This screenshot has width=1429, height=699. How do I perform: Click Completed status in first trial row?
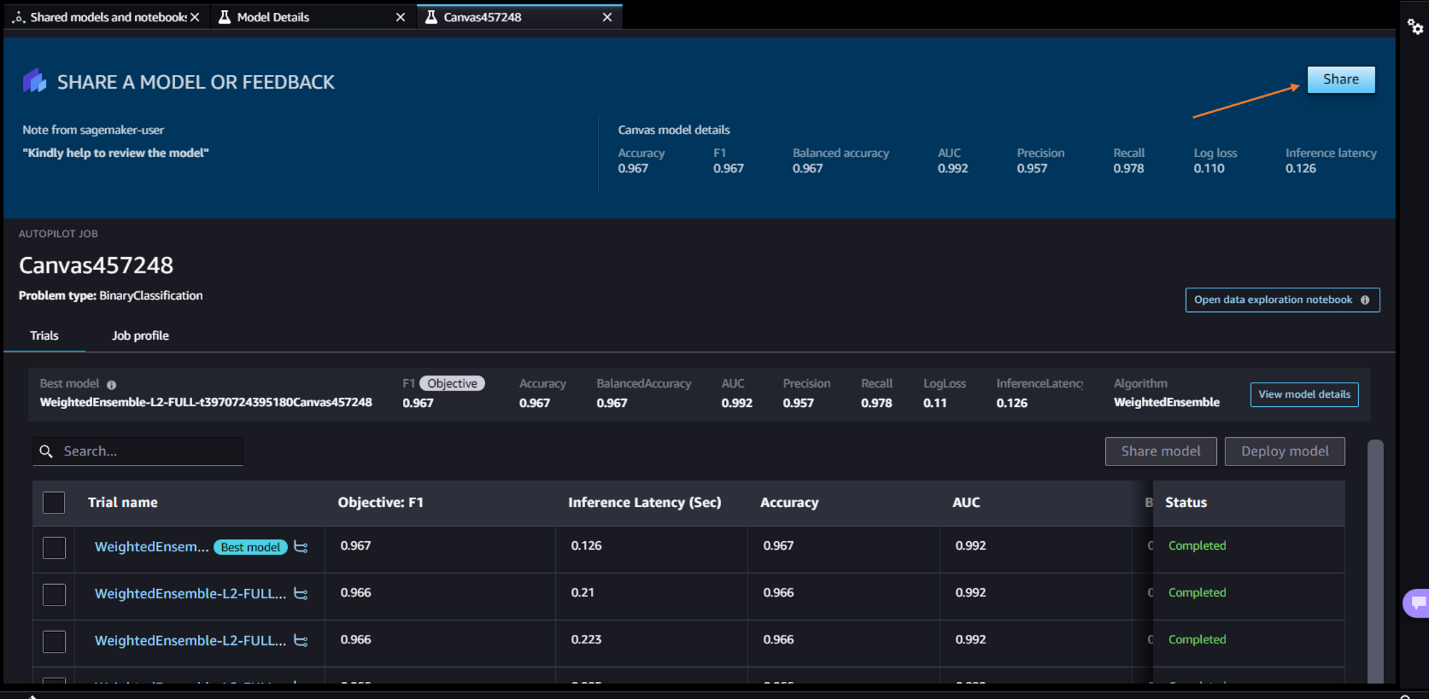tap(1197, 546)
